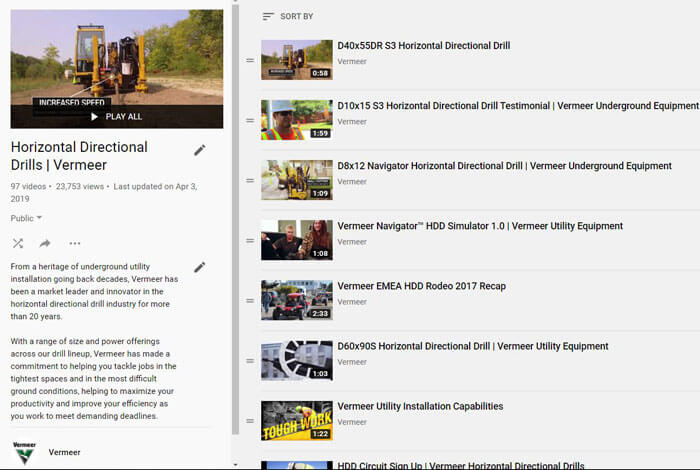Image resolution: width=700 pixels, height=470 pixels.
Task: Shuffle the playlist using the shuffle icon
Action: pyautogui.click(x=18, y=243)
